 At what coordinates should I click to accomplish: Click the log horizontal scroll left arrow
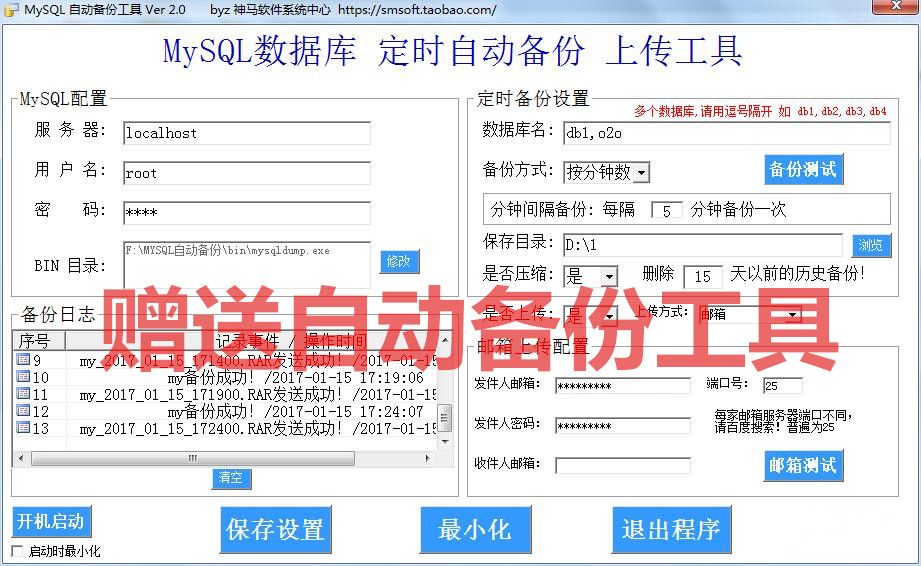coord(21,458)
